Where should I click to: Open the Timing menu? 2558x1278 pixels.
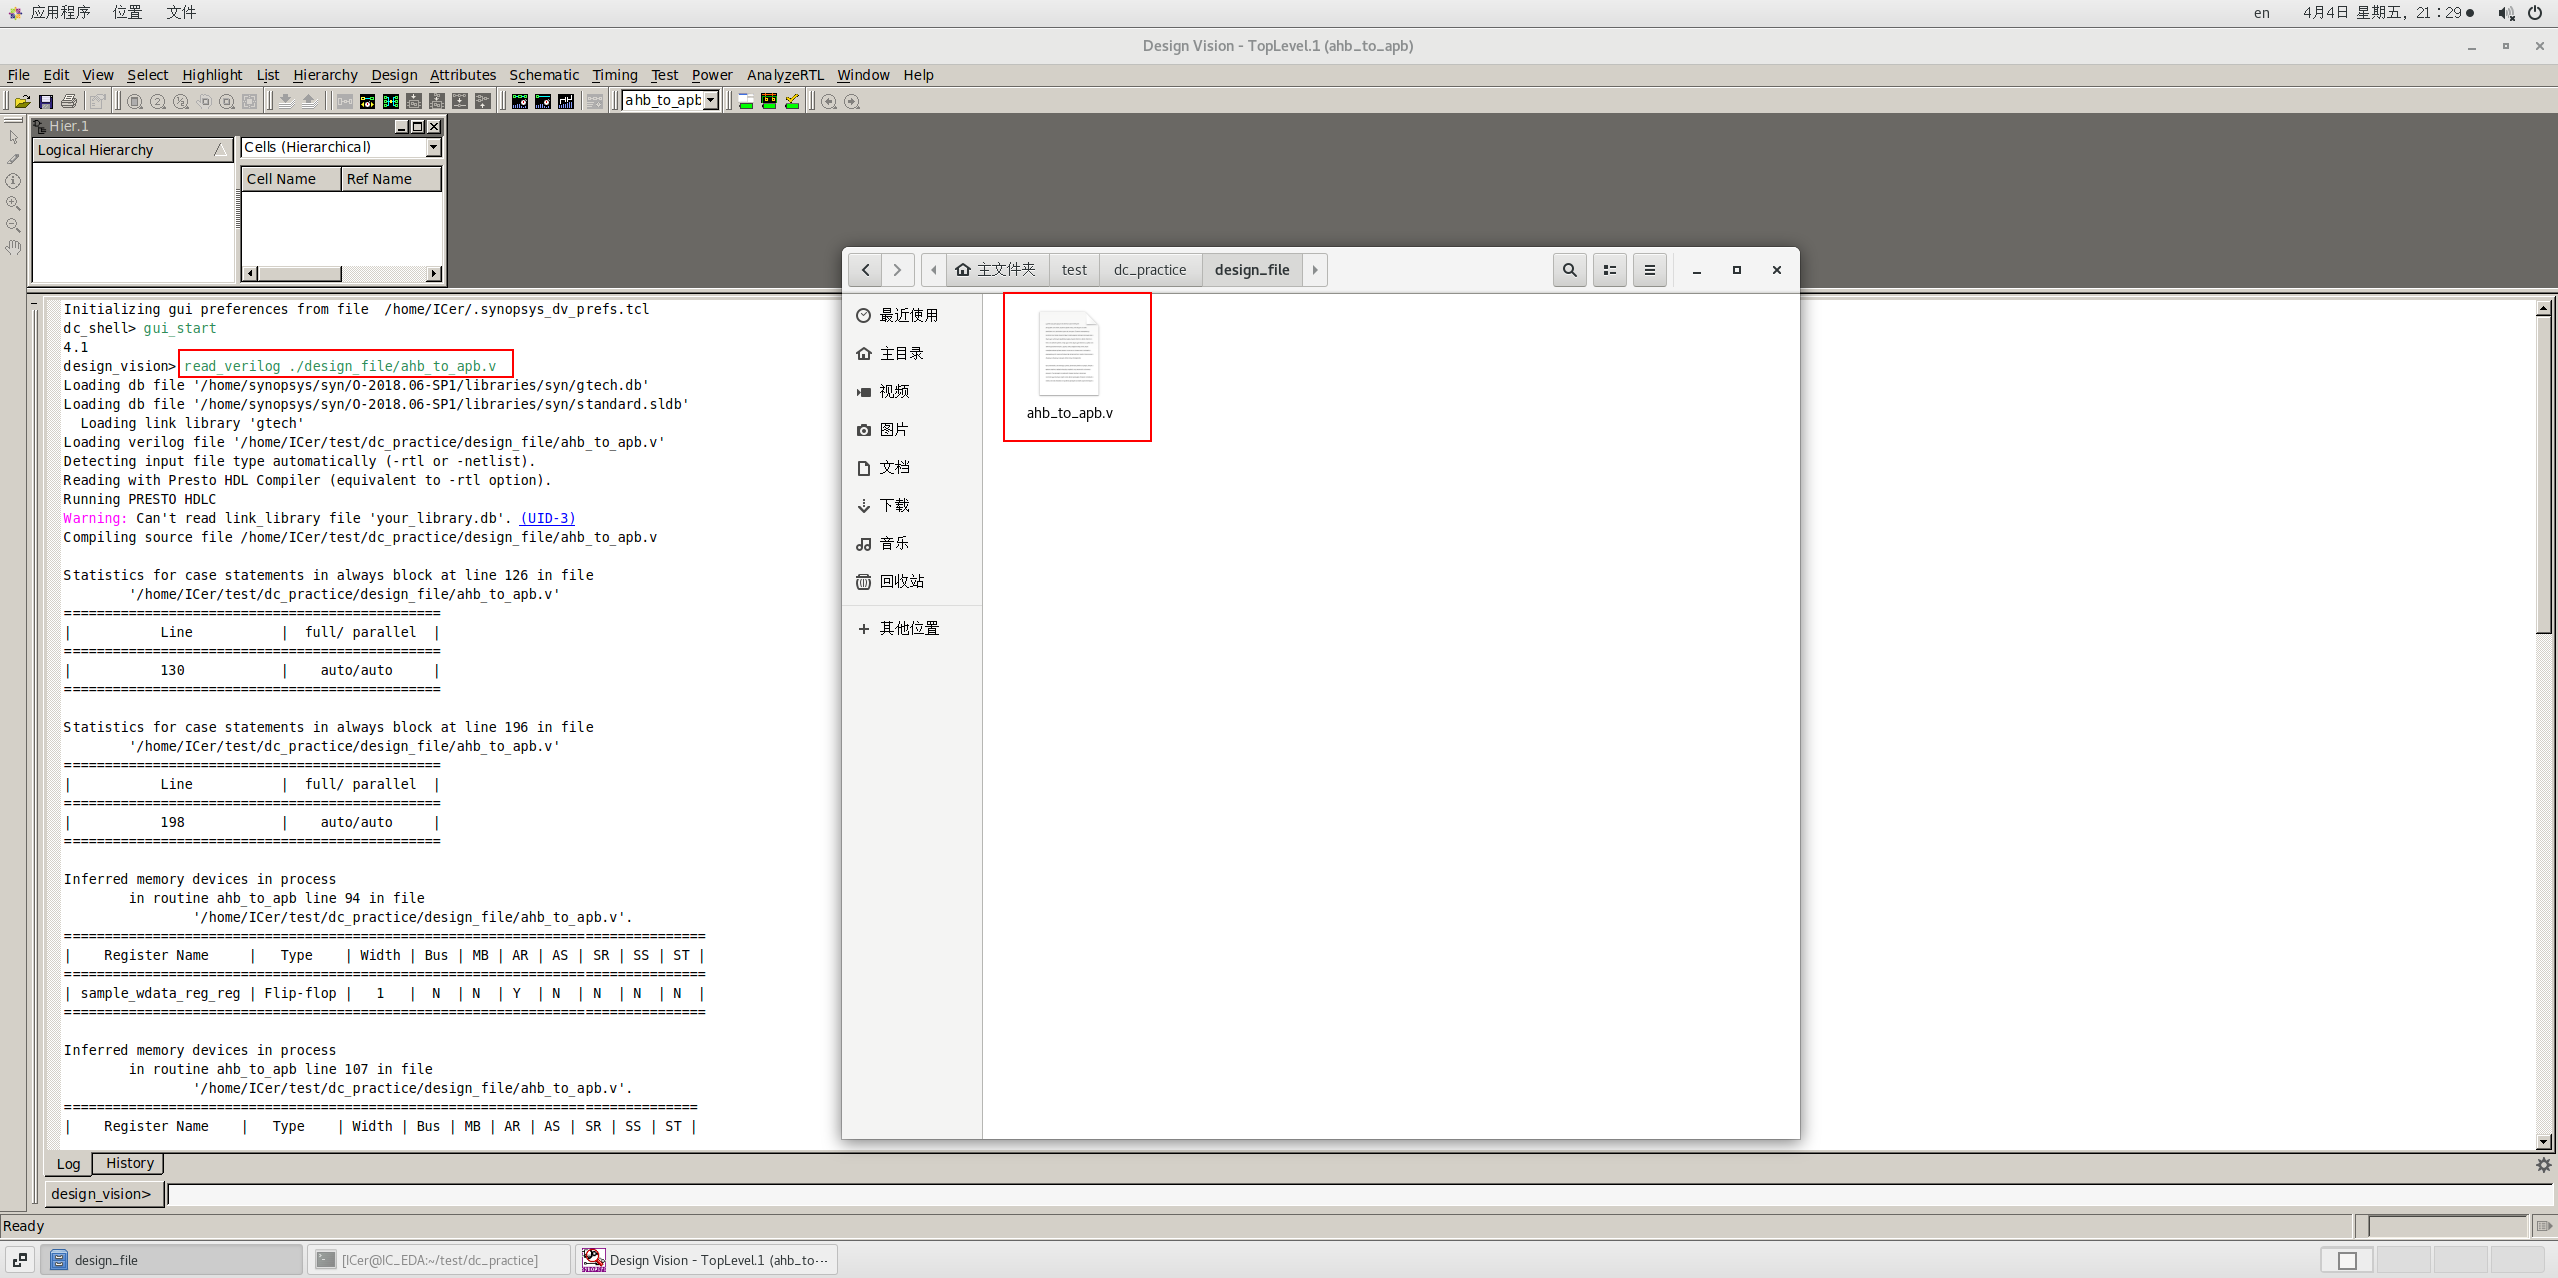click(614, 75)
